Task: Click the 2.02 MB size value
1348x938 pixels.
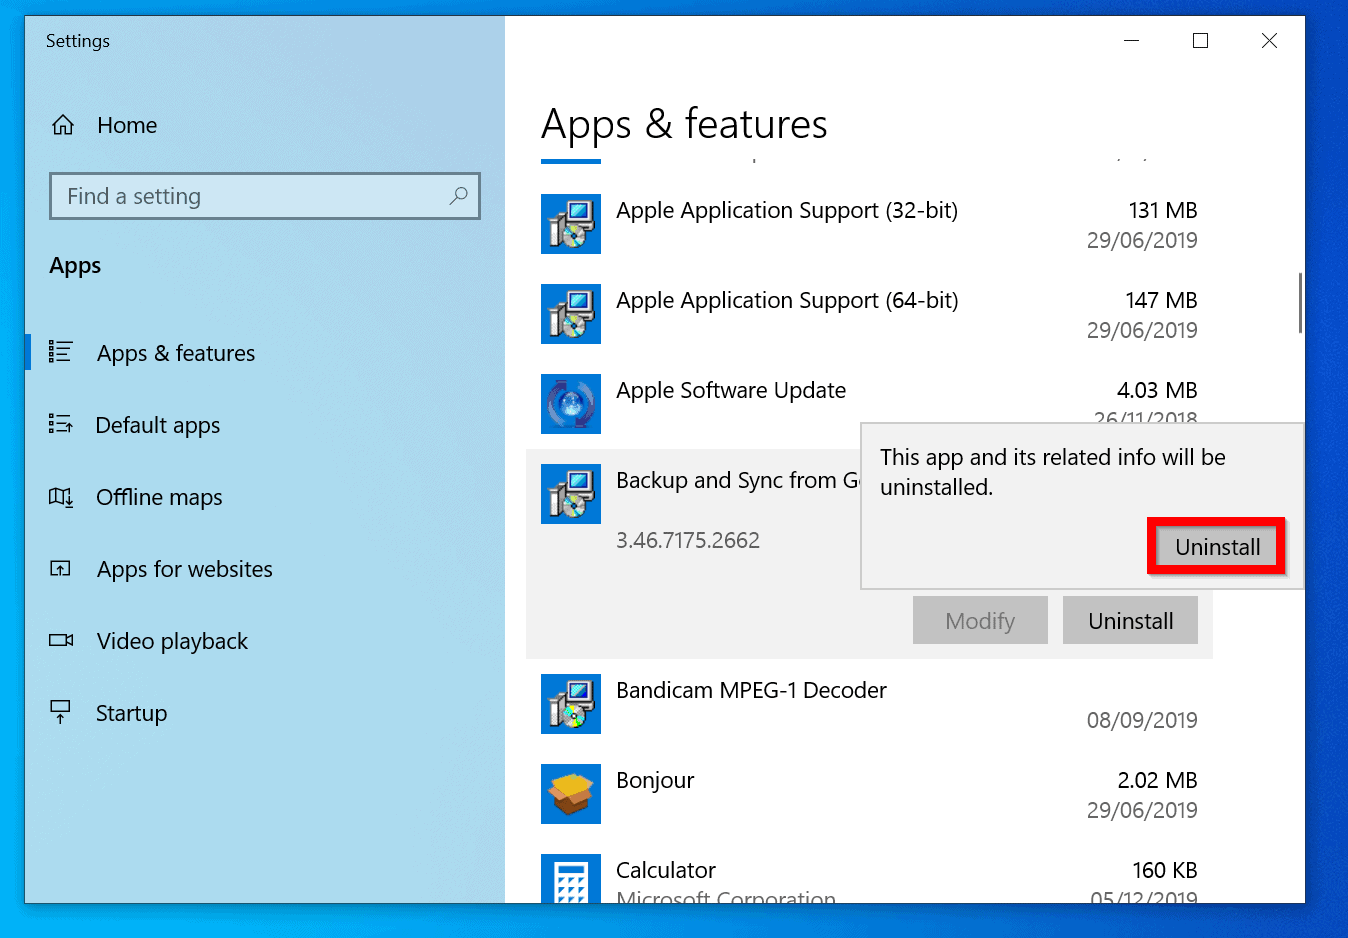Action: pyautogui.click(x=1157, y=780)
